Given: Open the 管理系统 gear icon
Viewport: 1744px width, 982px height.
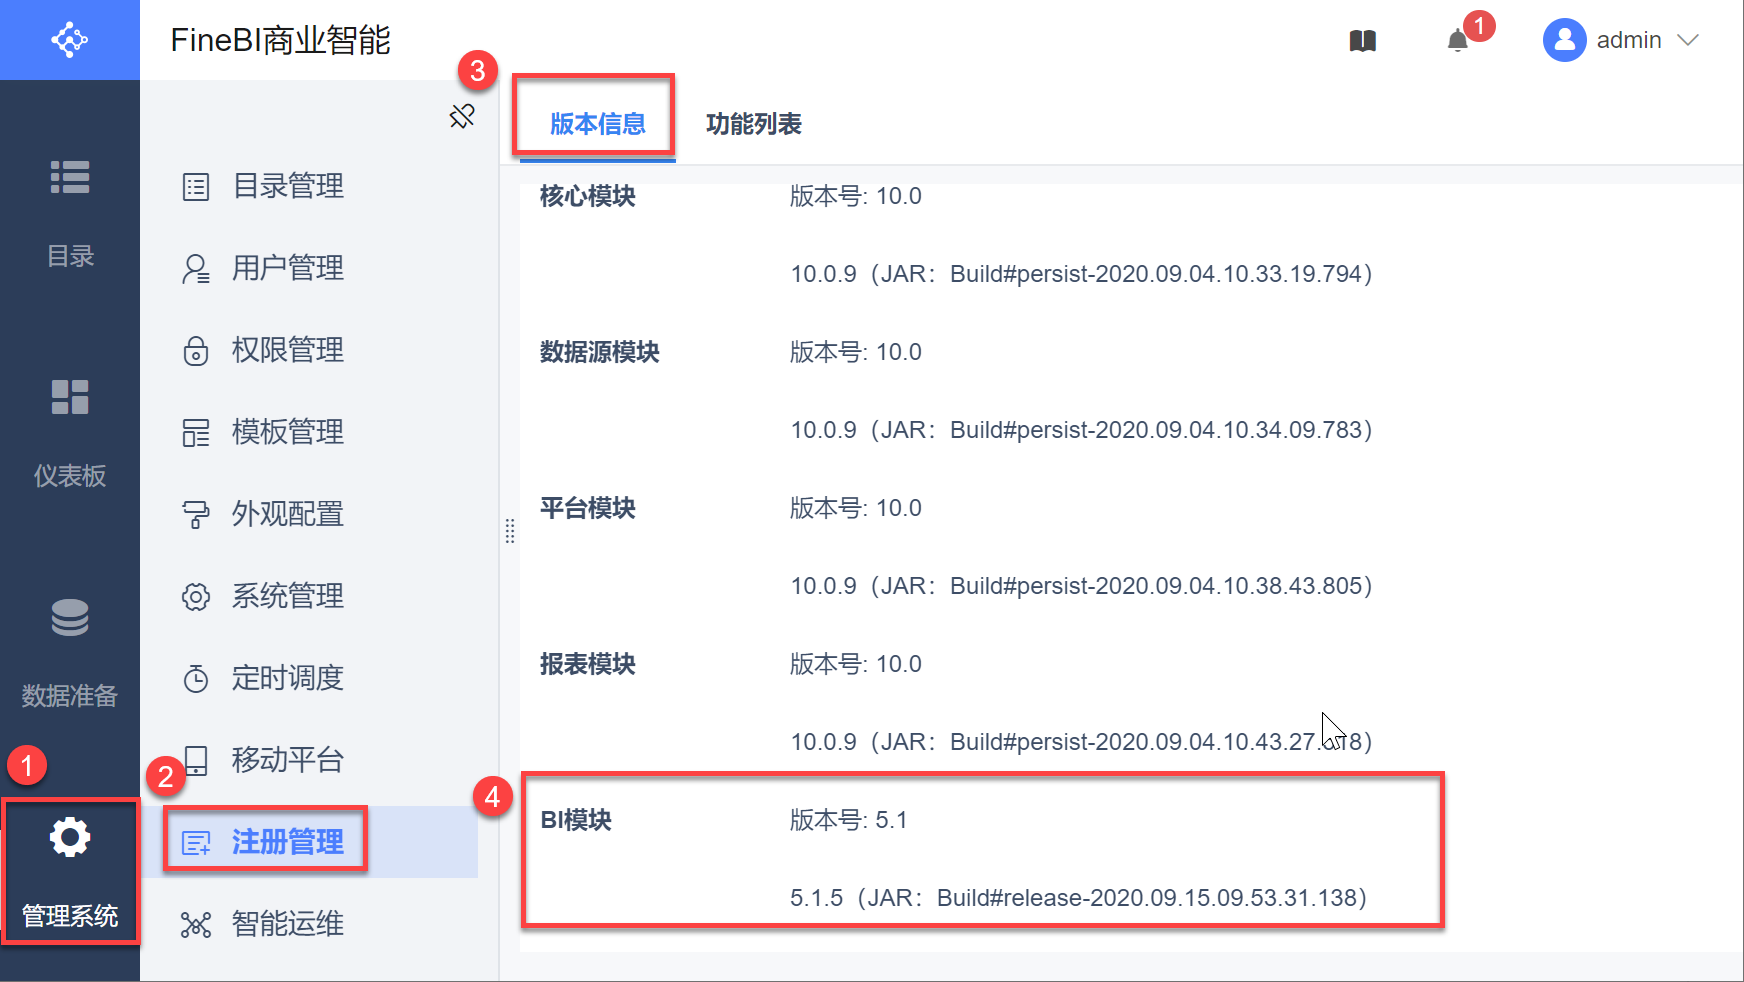Looking at the screenshot, I should point(70,837).
